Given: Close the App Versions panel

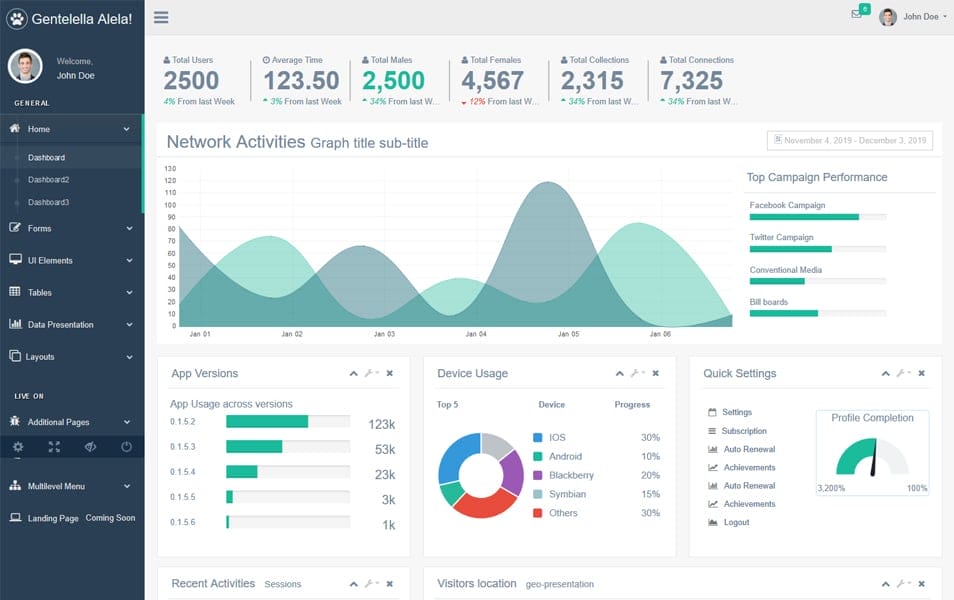Looking at the screenshot, I should [391, 373].
